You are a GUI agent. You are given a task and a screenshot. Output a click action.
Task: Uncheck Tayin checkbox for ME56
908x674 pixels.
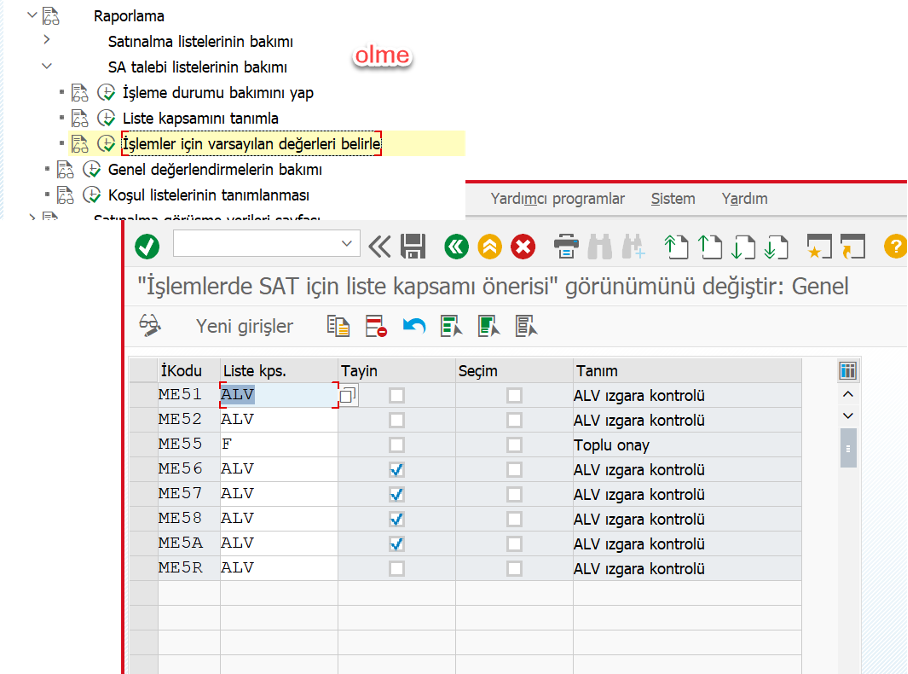[397, 470]
